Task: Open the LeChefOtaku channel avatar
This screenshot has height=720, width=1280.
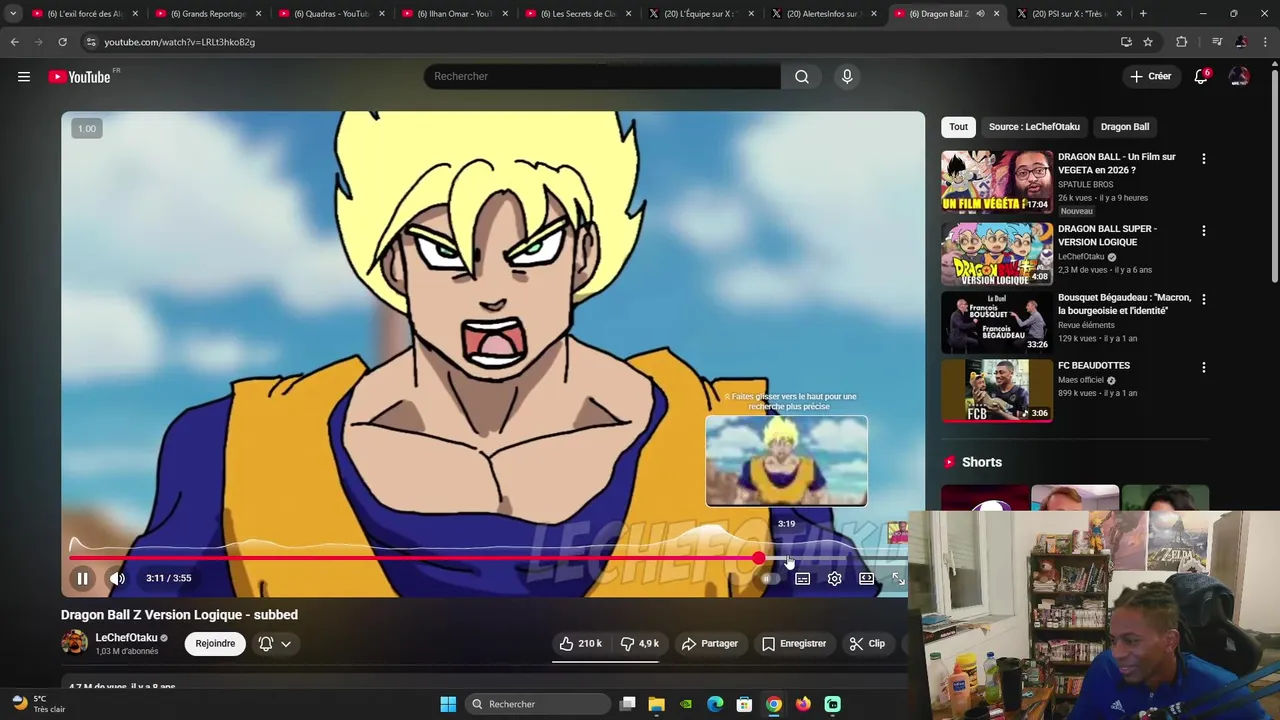Action: [75, 643]
